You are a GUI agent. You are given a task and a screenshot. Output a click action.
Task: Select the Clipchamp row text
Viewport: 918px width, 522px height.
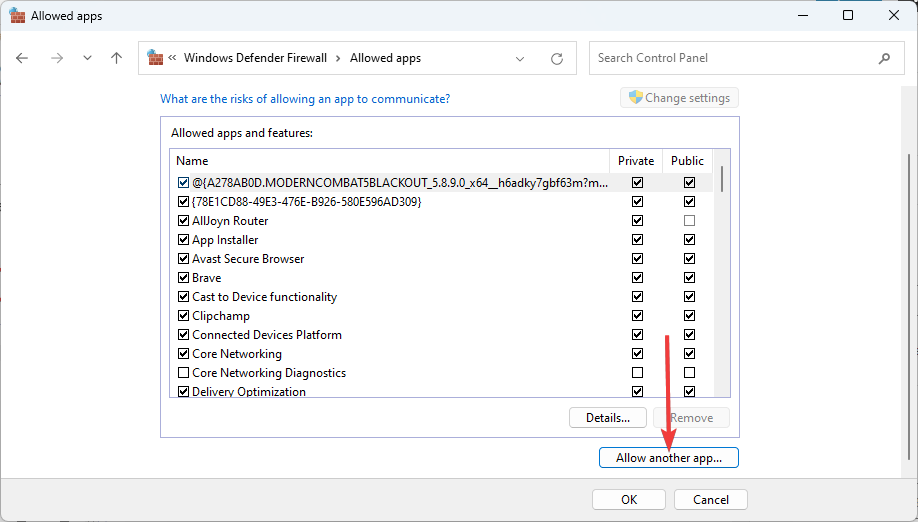221,316
